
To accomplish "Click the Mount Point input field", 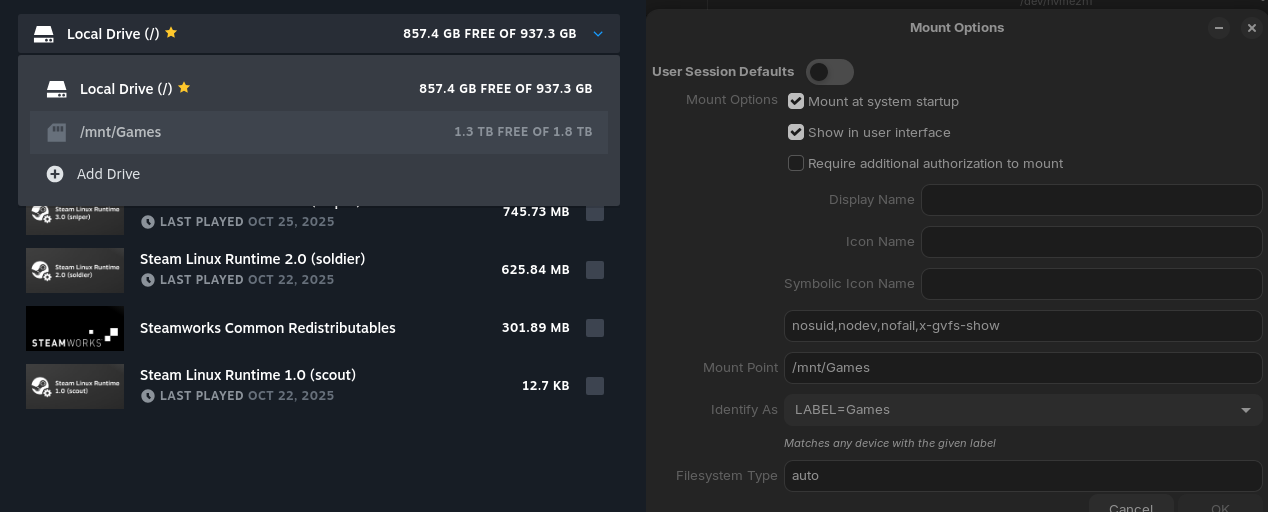I will click(x=1021, y=368).
